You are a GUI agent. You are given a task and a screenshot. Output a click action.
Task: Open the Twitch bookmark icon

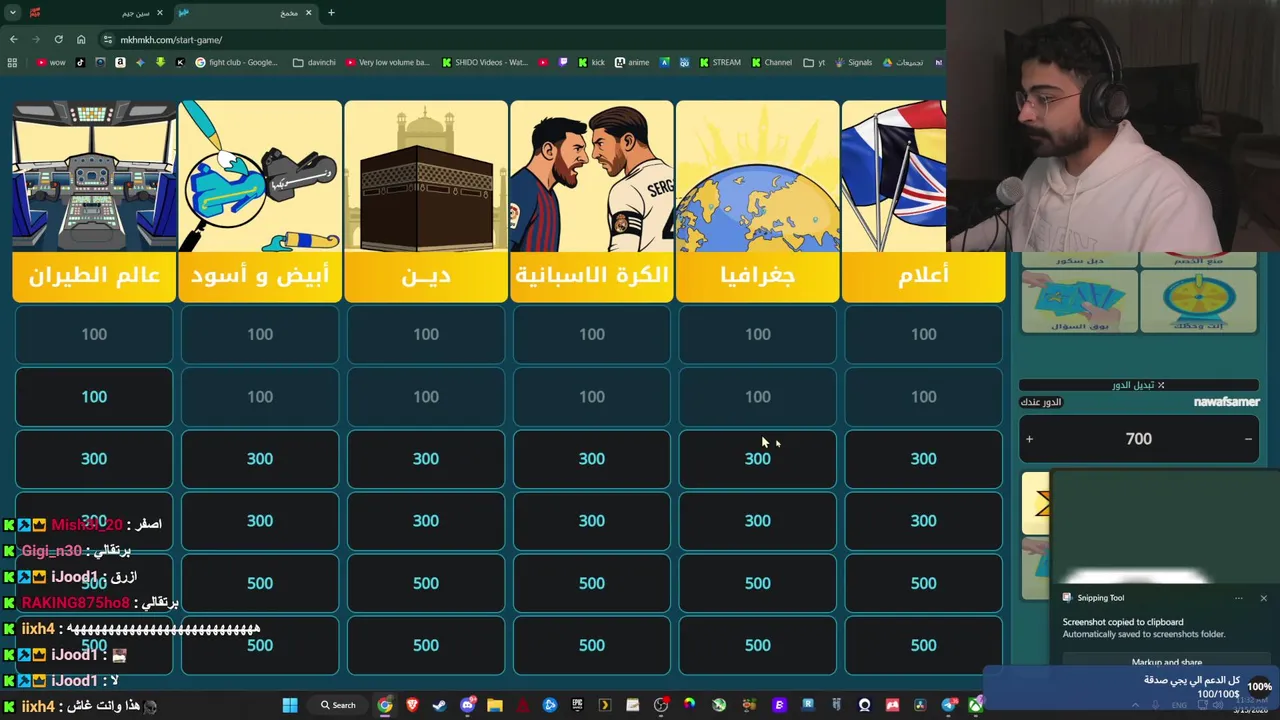point(563,62)
